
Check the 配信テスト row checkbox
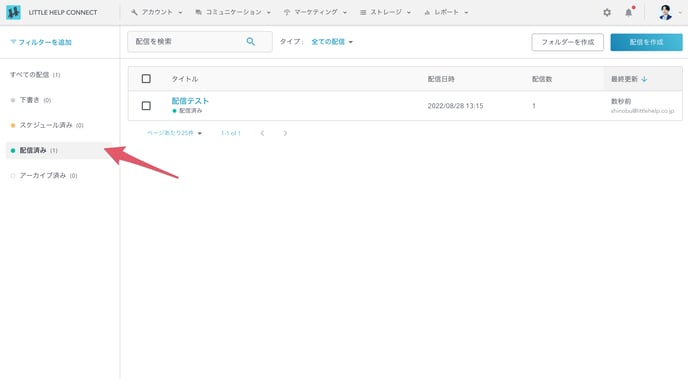tap(146, 106)
